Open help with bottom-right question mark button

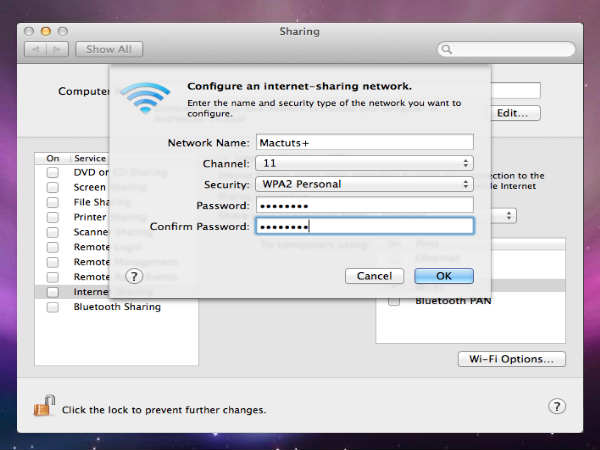click(557, 406)
